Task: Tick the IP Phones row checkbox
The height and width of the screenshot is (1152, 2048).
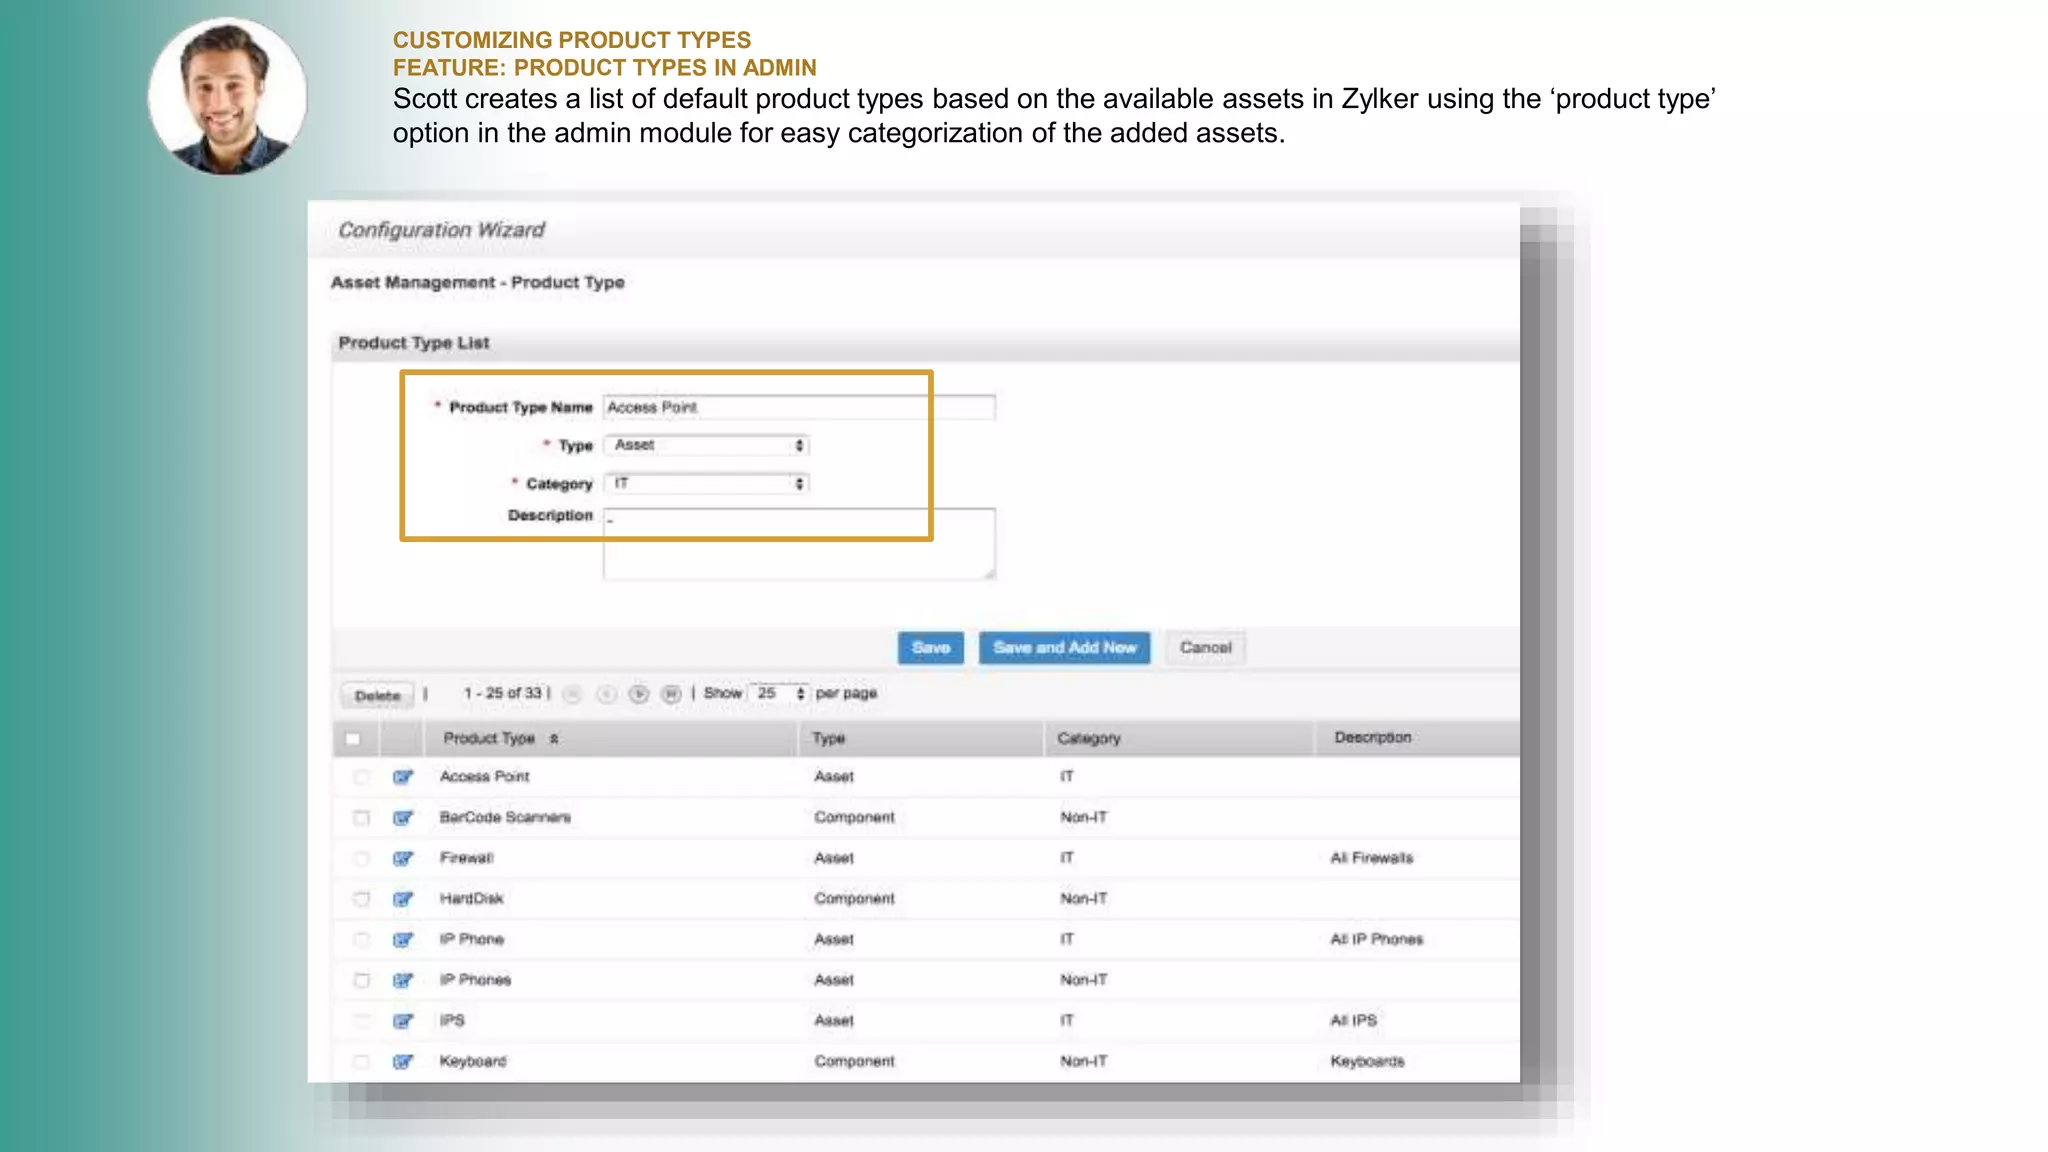Action: (362, 980)
